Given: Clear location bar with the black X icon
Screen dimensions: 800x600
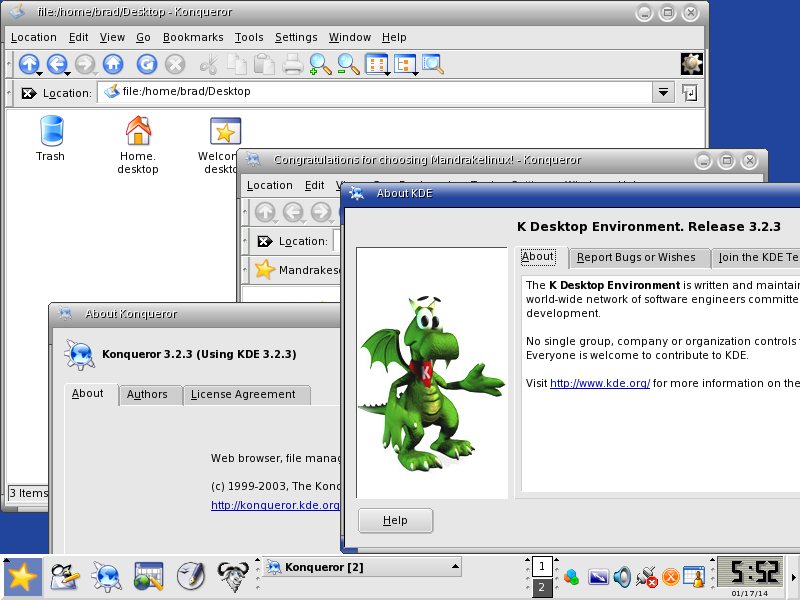Looking at the screenshot, I should 29,93.
